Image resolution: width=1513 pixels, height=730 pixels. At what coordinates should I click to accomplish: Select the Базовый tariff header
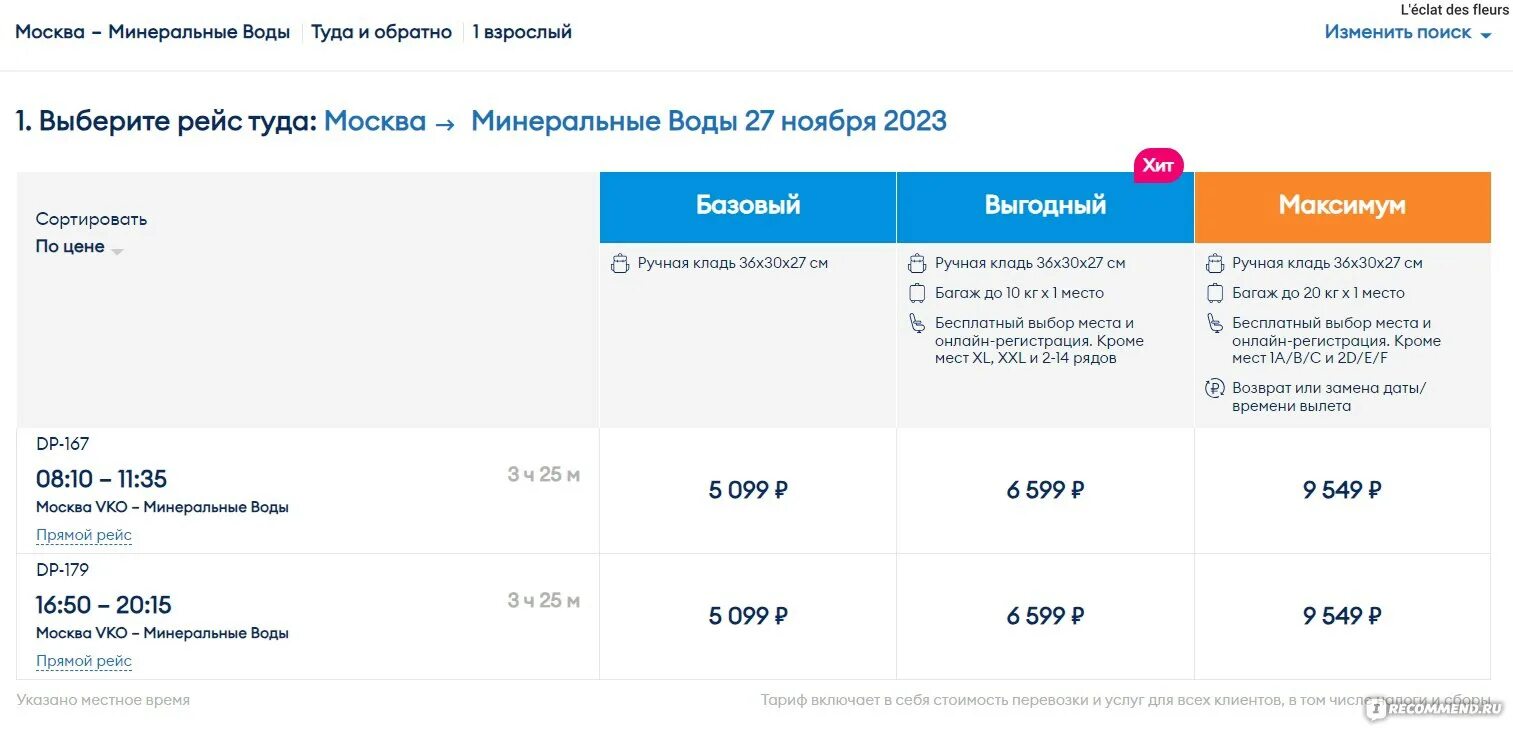point(748,206)
